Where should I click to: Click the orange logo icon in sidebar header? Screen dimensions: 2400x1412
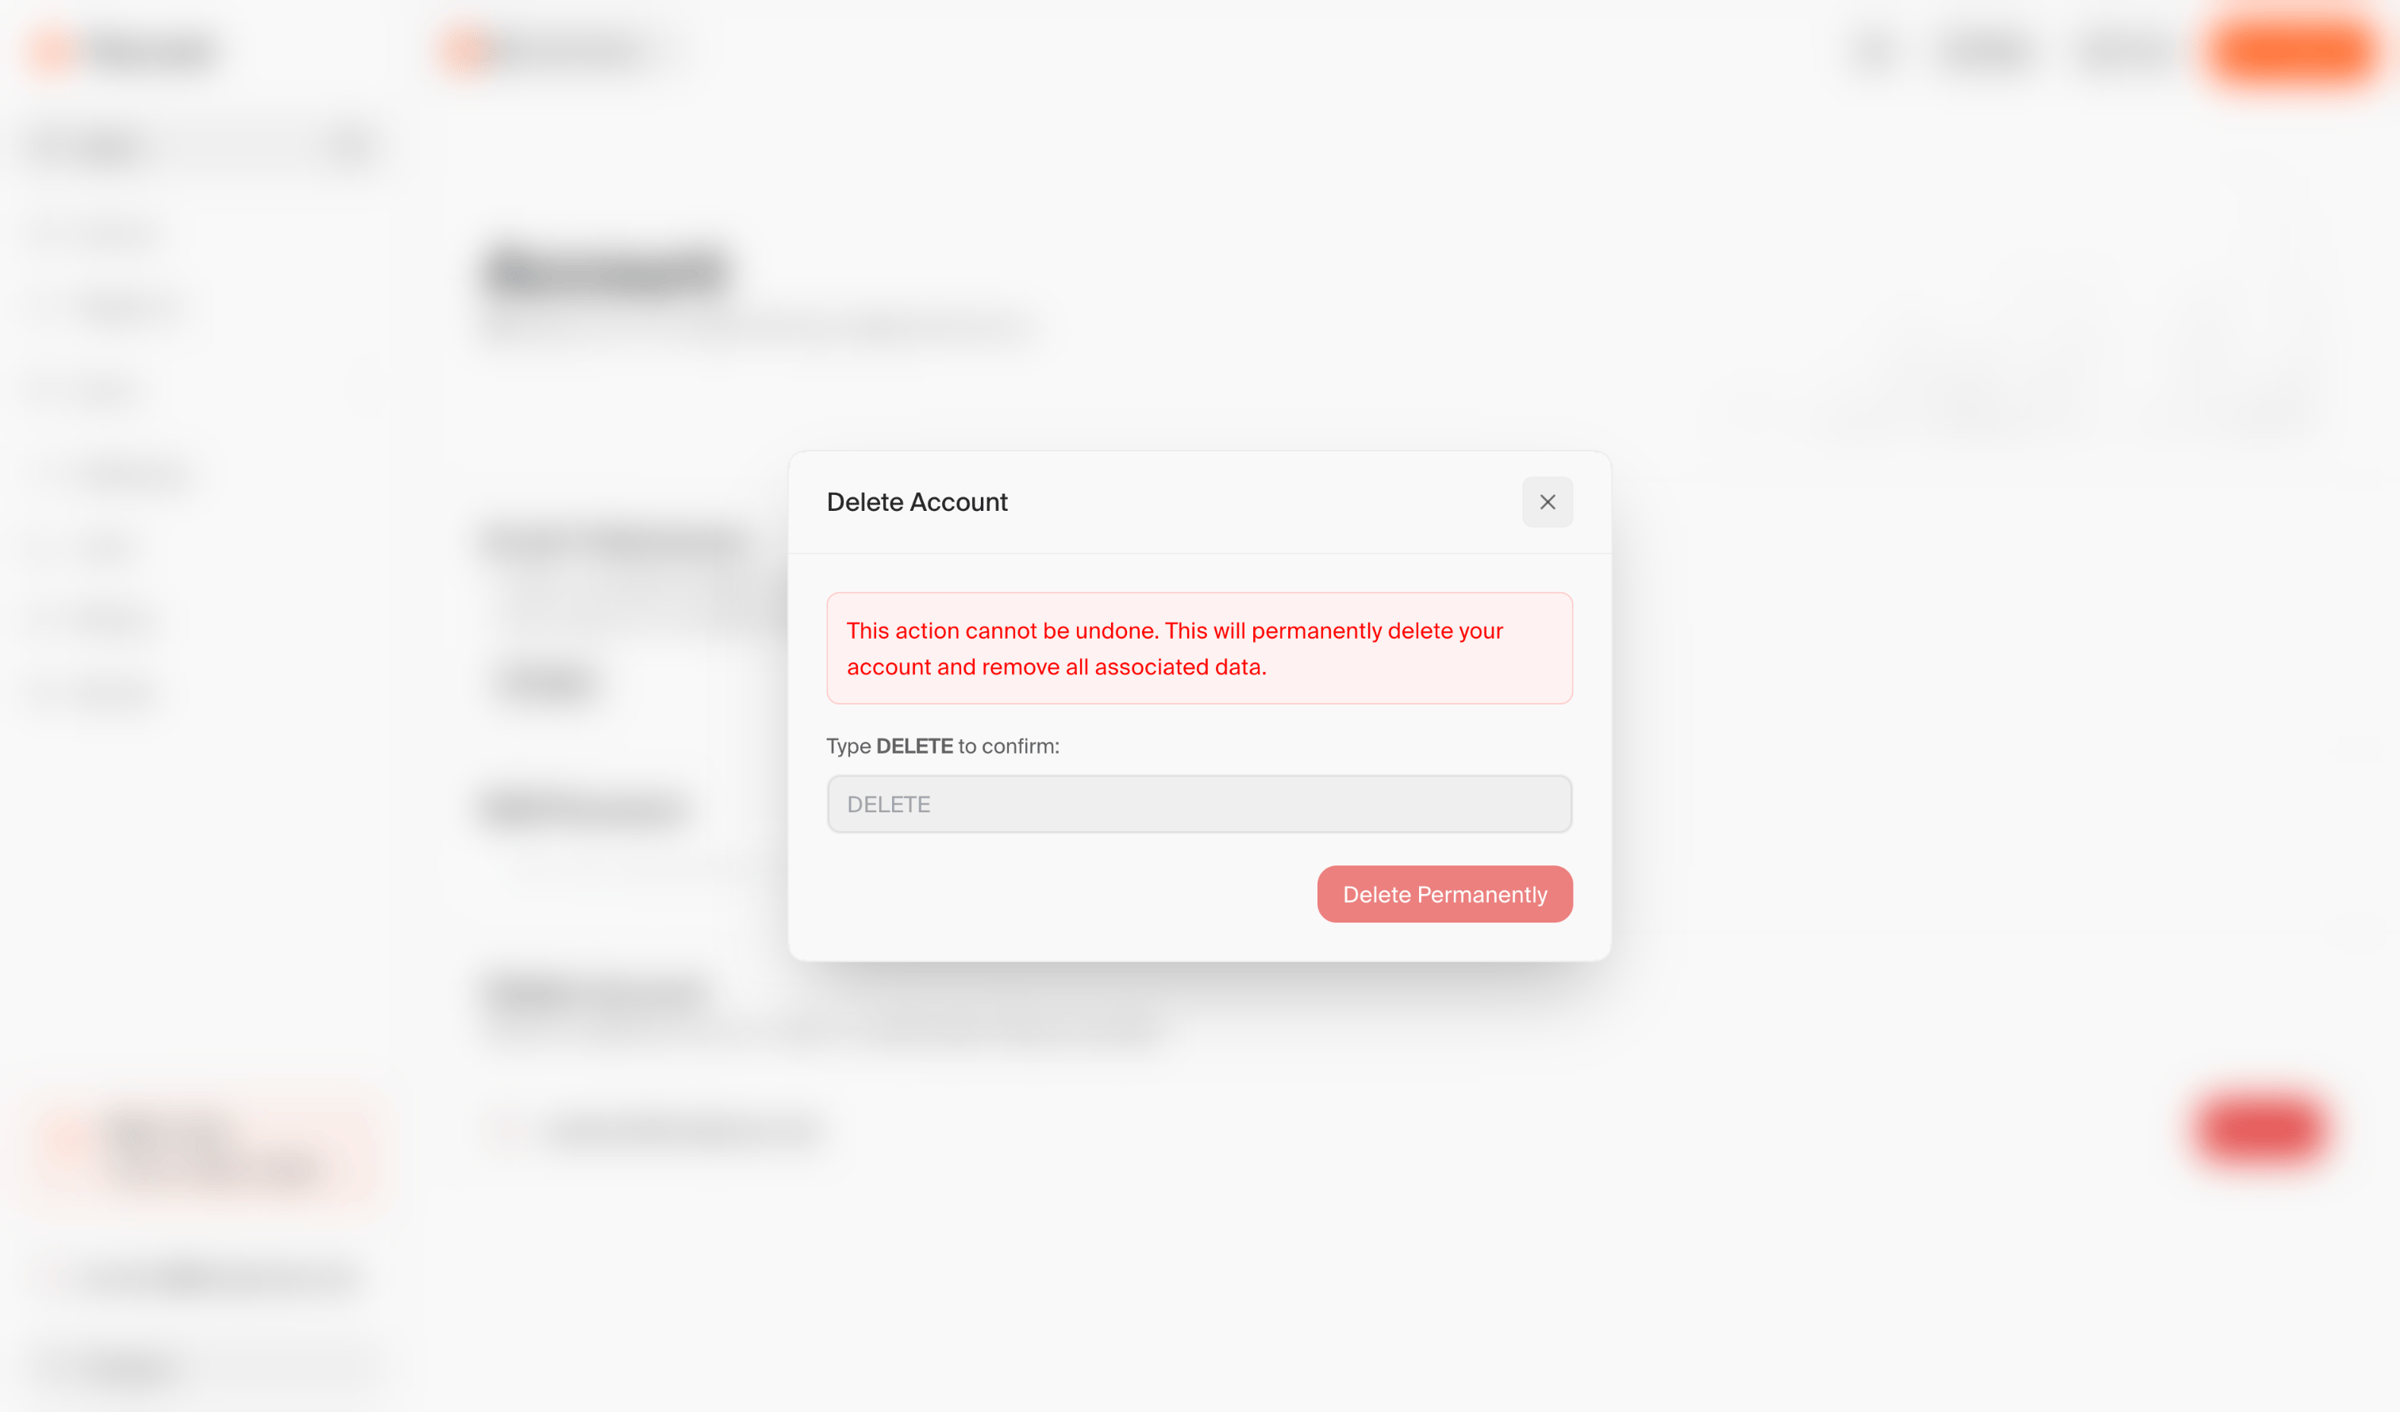click(52, 50)
